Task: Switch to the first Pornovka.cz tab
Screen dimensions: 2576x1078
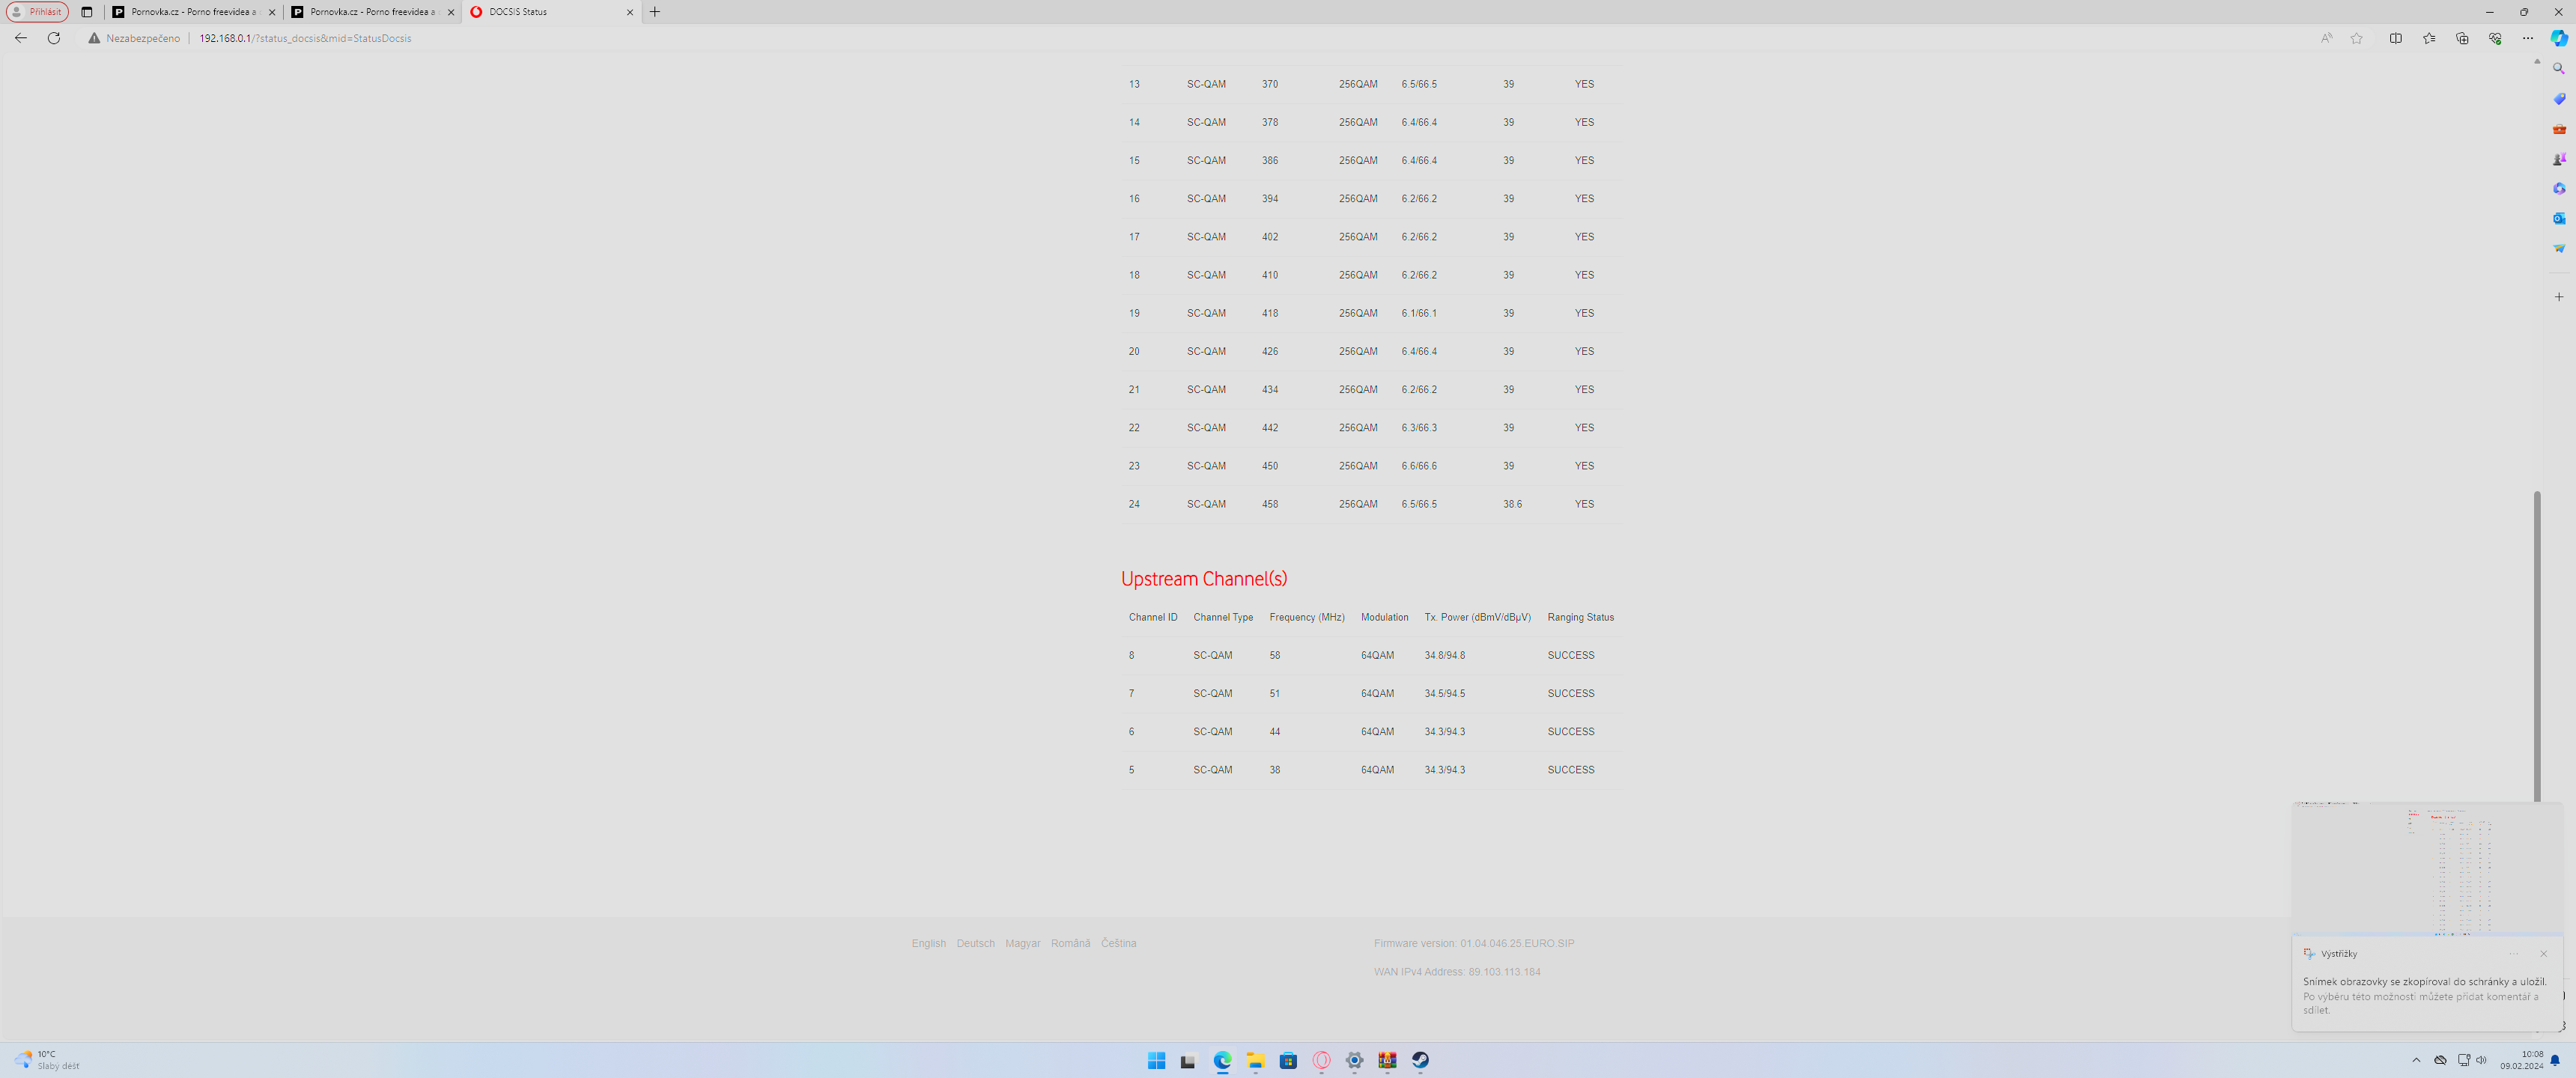Action: point(190,12)
